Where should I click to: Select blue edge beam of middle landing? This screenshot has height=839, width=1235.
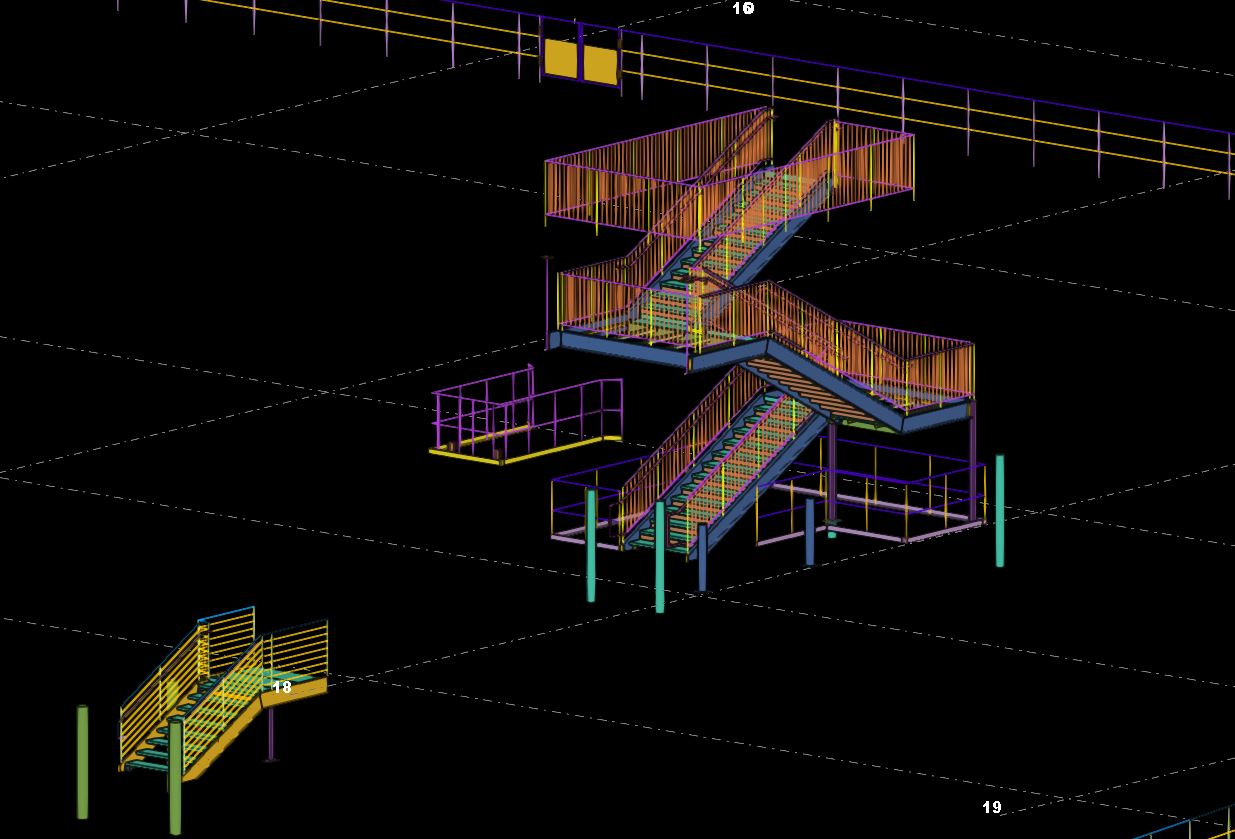click(x=620, y=351)
